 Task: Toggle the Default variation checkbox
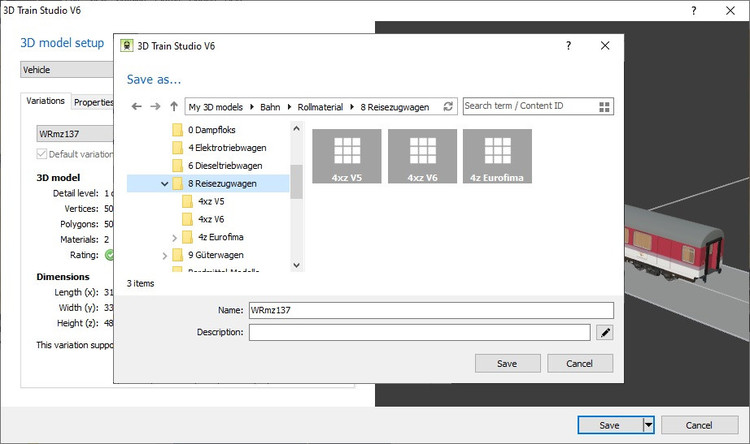(42, 154)
